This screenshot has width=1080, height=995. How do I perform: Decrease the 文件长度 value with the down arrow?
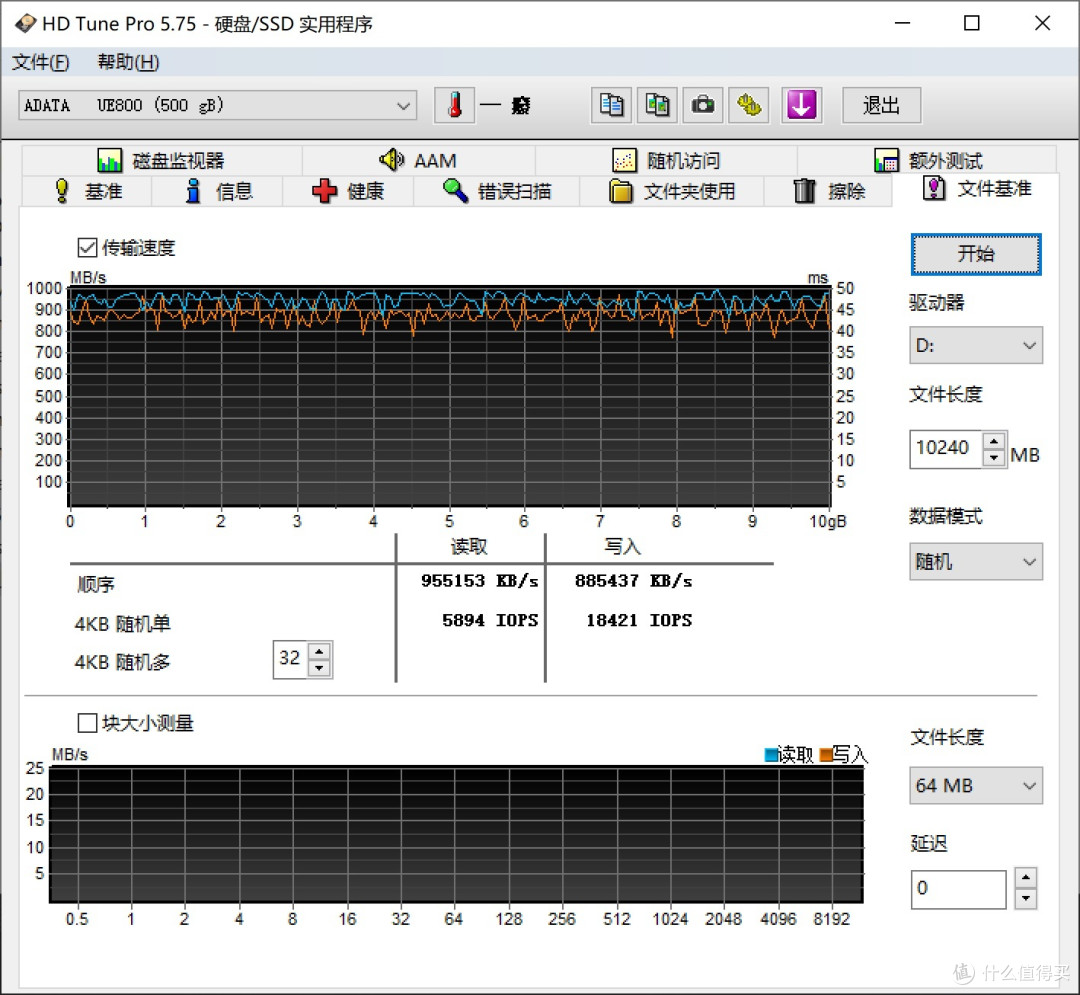pyautogui.click(x=993, y=458)
